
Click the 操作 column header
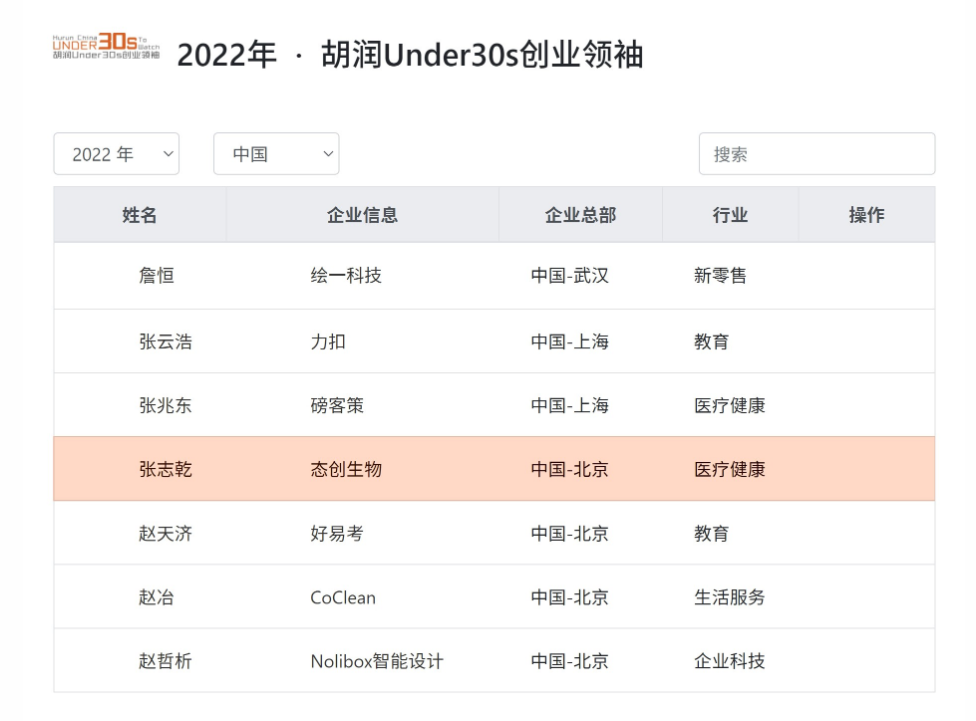click(866, 215)
